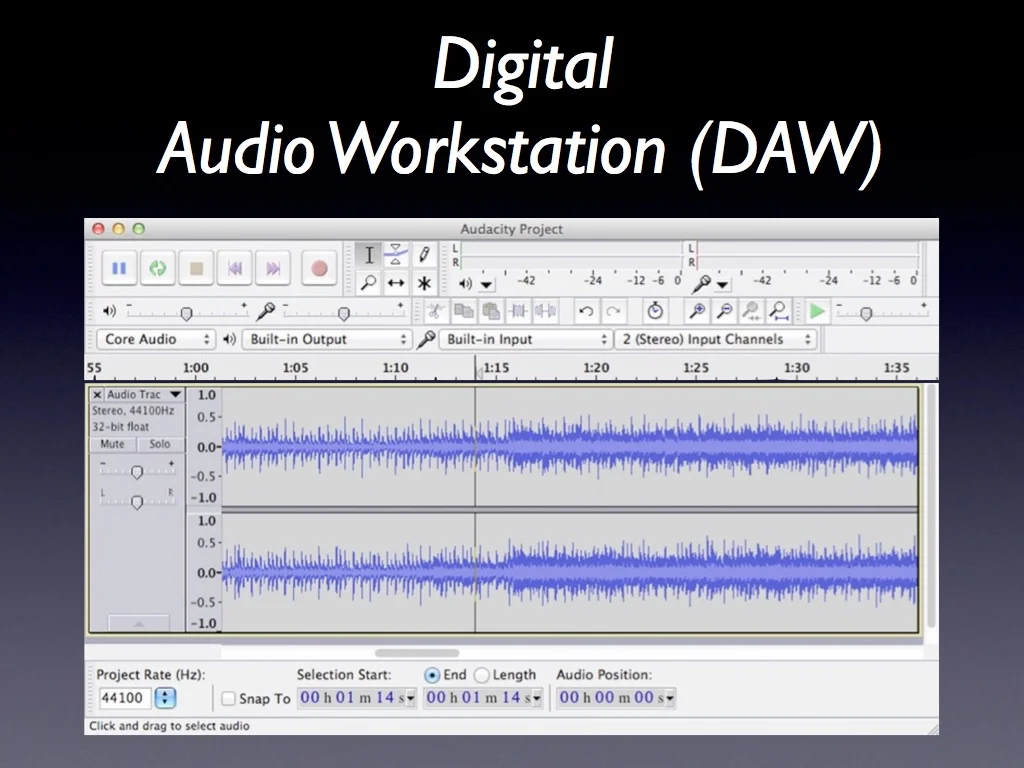The width and height of the screenshot is (1024, 768).
Task: Click the Zoom Out magnifier icon
Action: 724,312
